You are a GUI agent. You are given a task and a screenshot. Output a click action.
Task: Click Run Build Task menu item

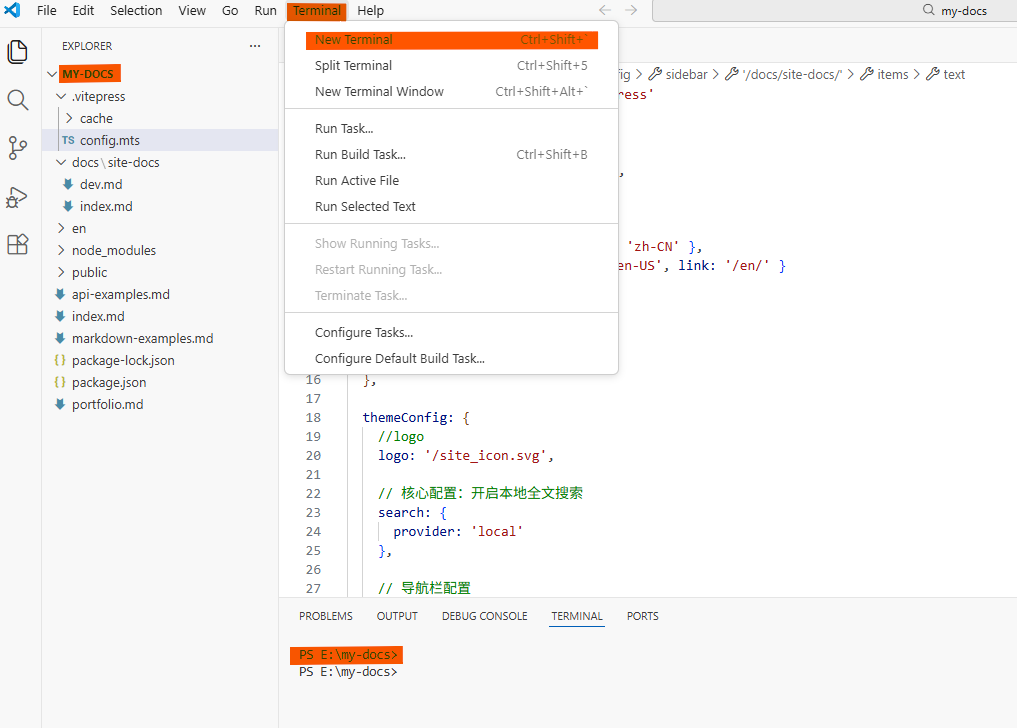[x=360, y=155]
